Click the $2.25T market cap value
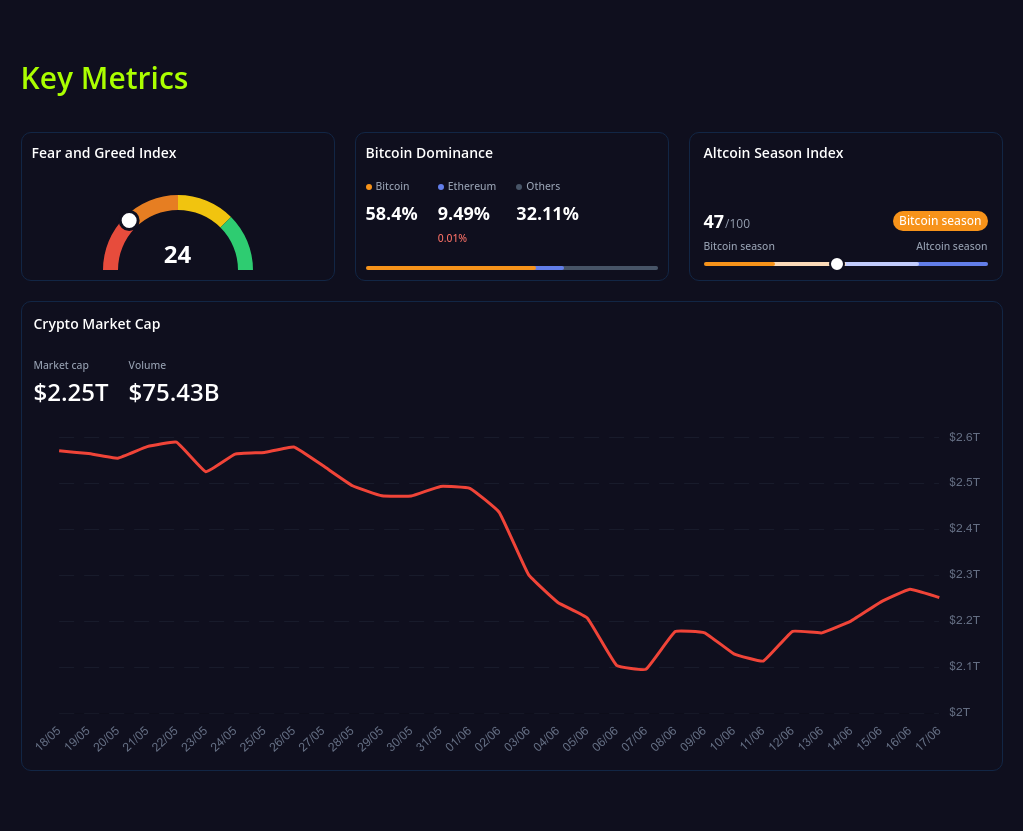The height and width of the screenshot is (831, 1023). click(x=70, y=393)
